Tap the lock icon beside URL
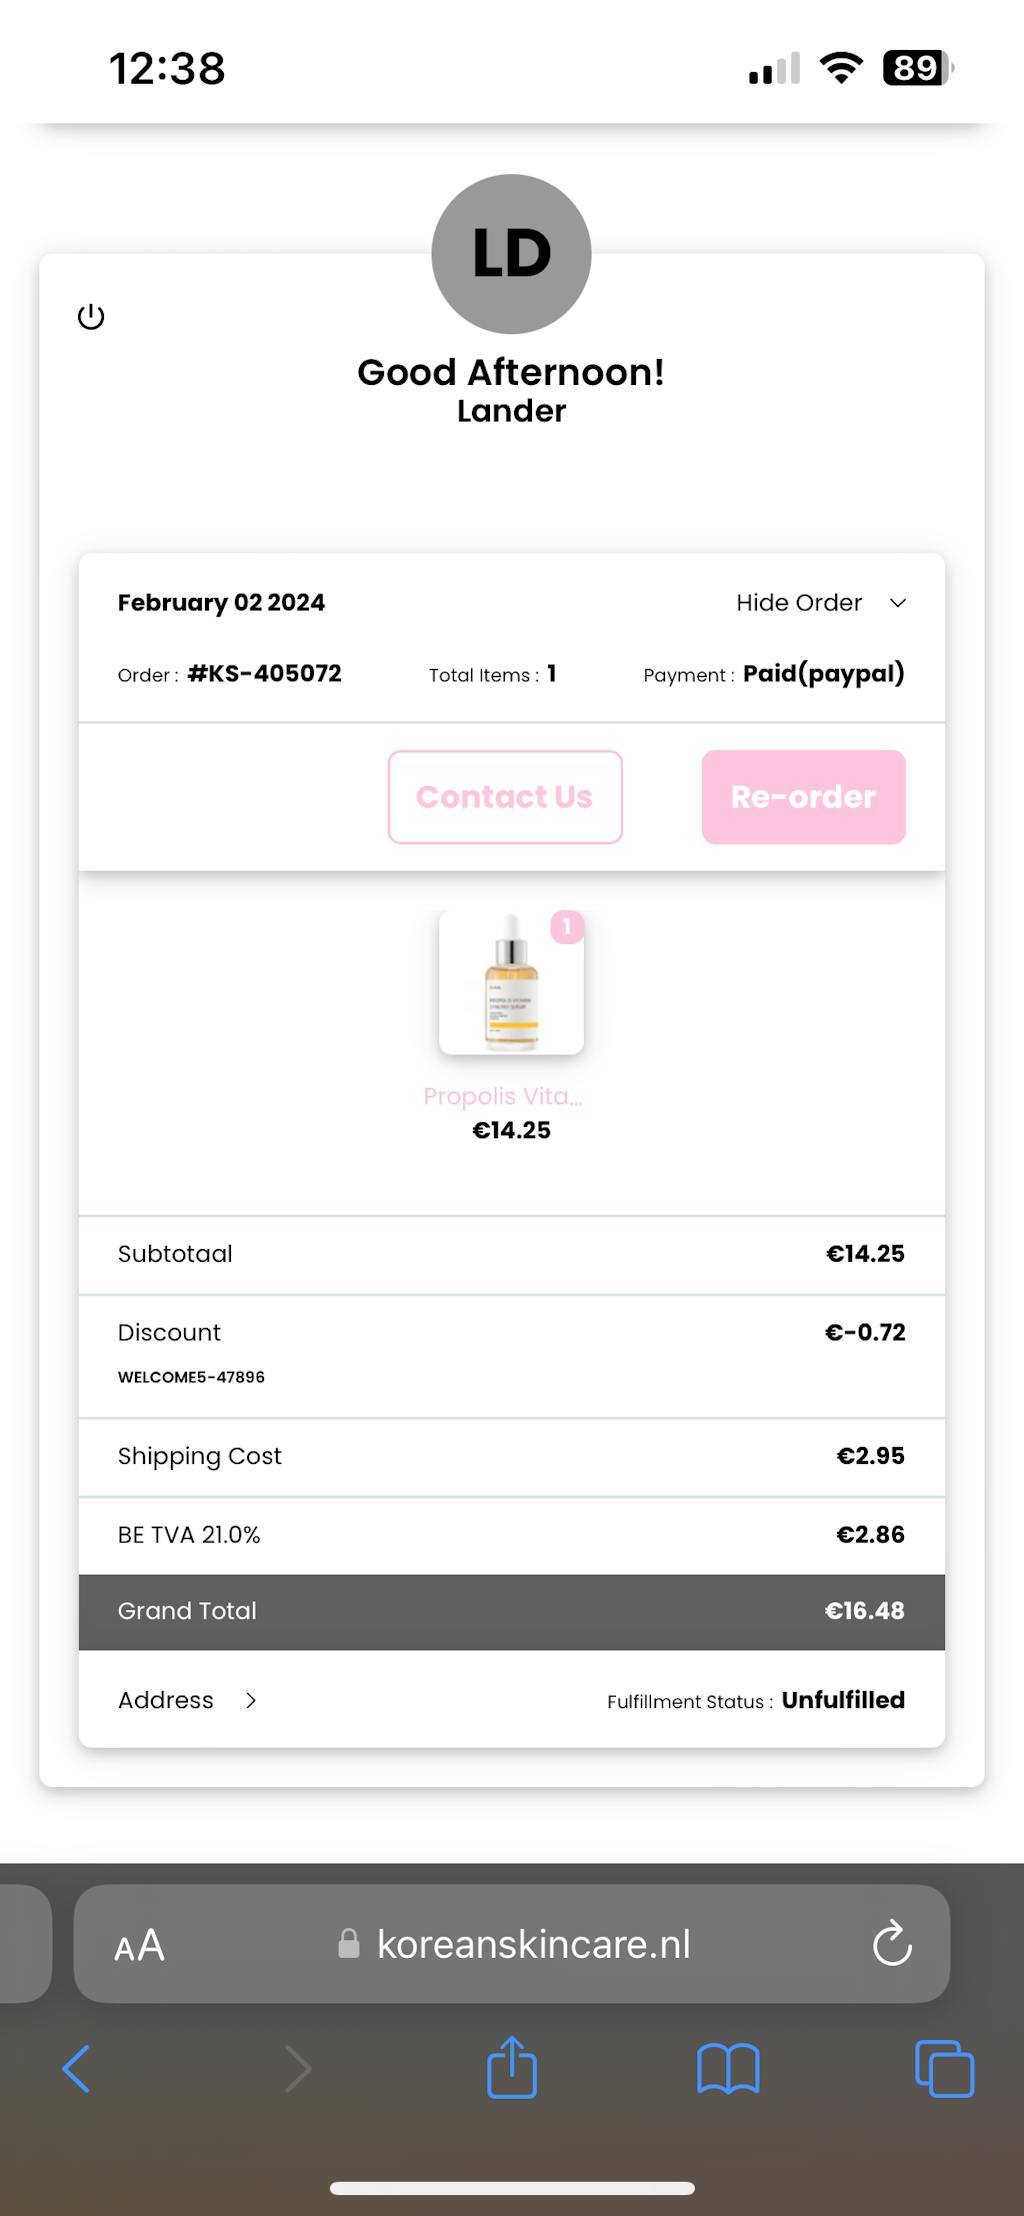 click(349, 1944)
